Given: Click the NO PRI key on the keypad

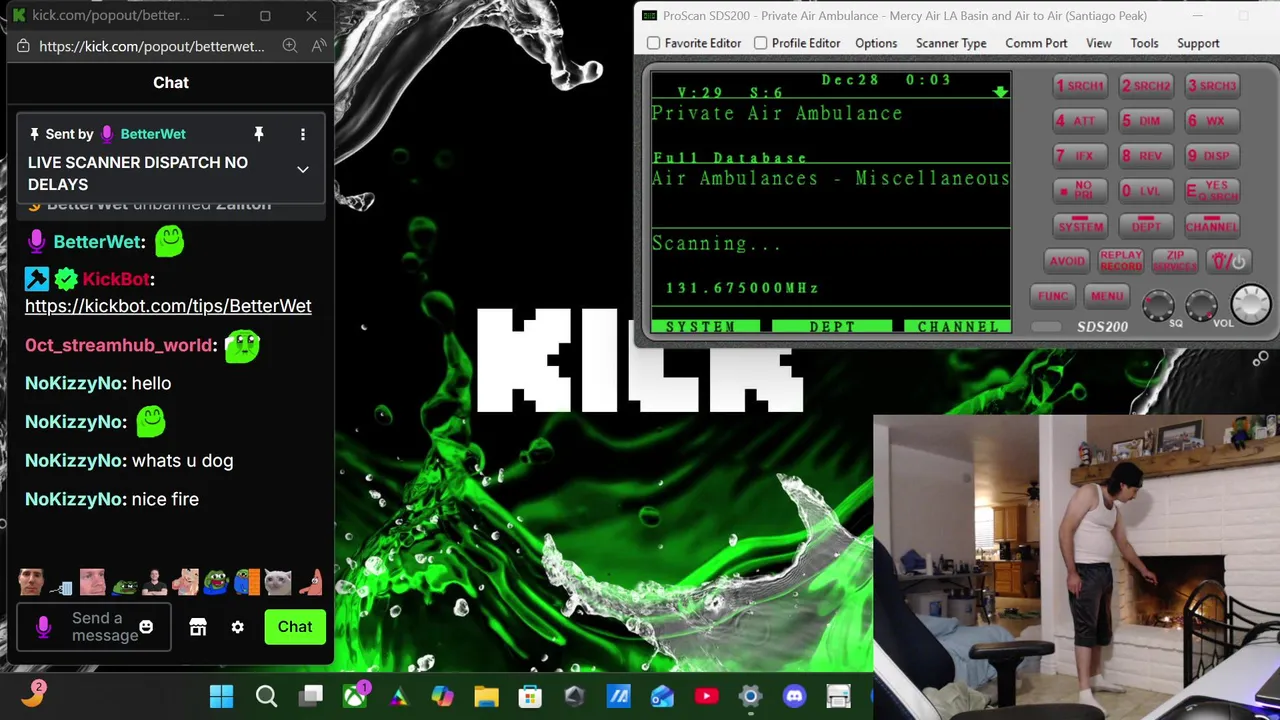Looking at the screenshot, I should click(x=1080, y=191).
